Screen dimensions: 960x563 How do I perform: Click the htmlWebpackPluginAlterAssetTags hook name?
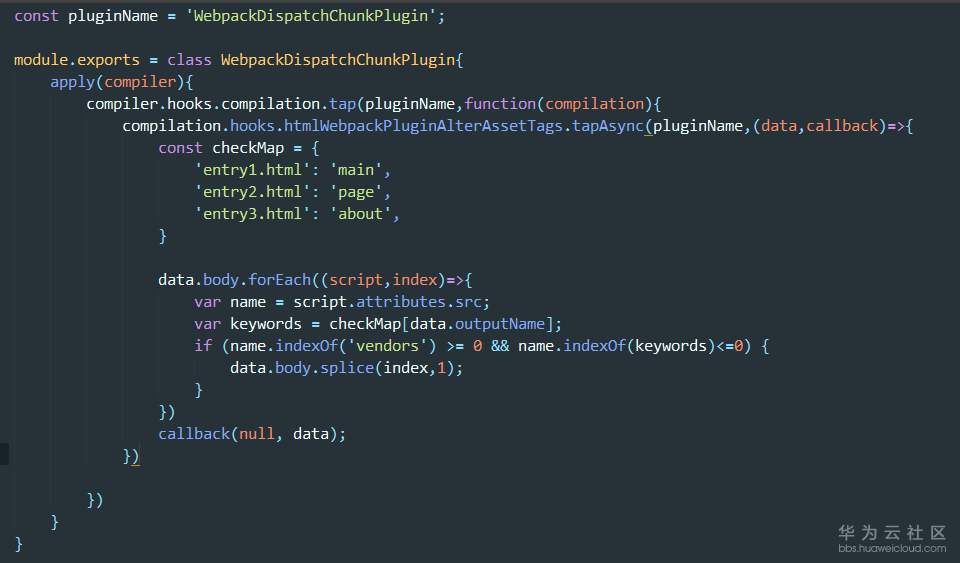[x=423, y=126]
